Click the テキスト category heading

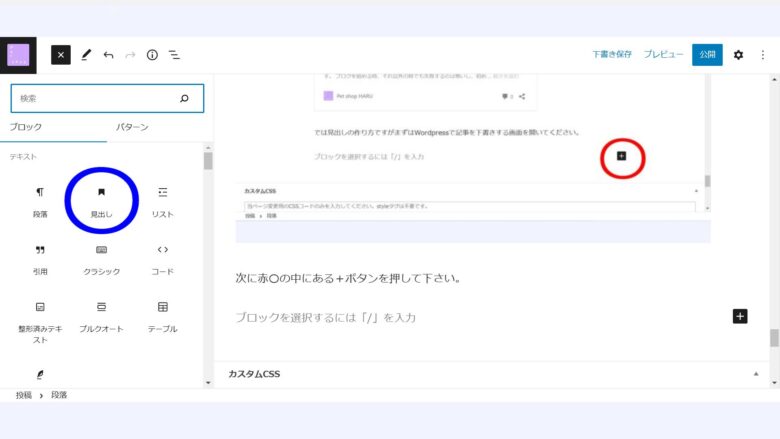(x=23, y=157)
